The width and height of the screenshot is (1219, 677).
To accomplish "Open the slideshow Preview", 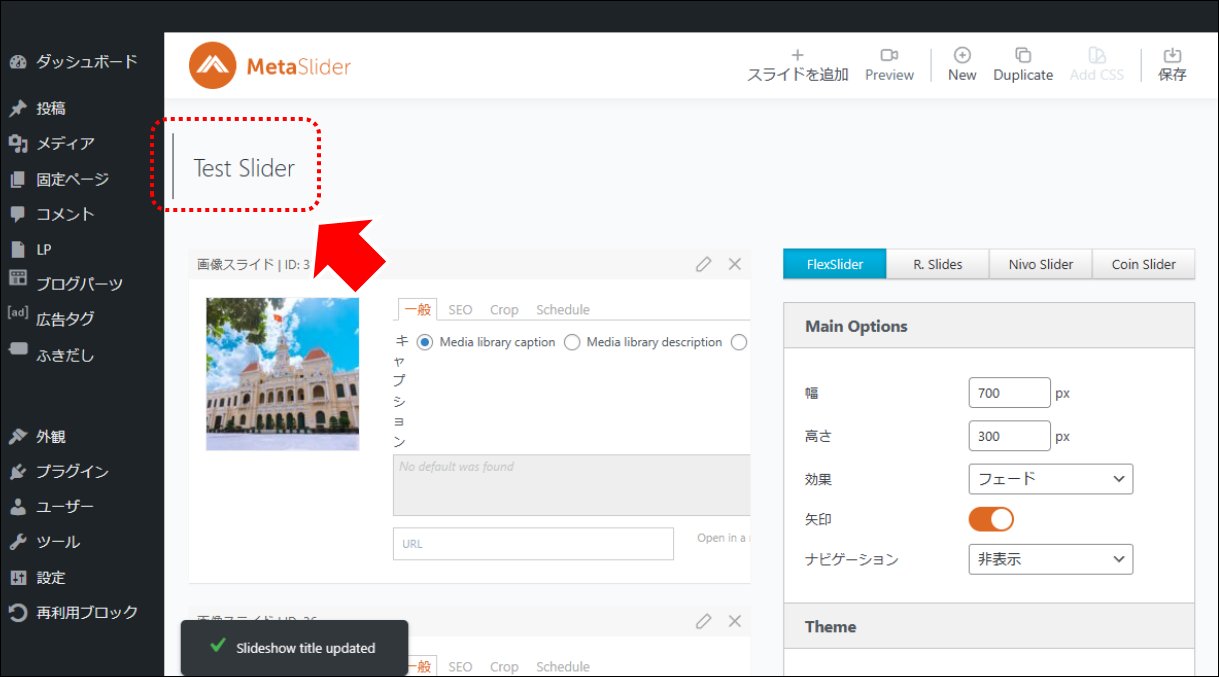I will tap(889, 65).
